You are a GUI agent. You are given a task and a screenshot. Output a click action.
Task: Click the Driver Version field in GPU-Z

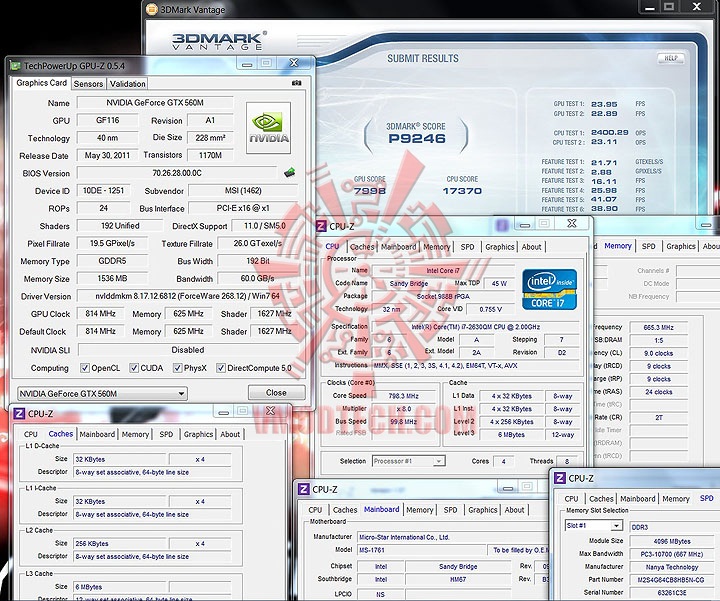coord(187,296)
